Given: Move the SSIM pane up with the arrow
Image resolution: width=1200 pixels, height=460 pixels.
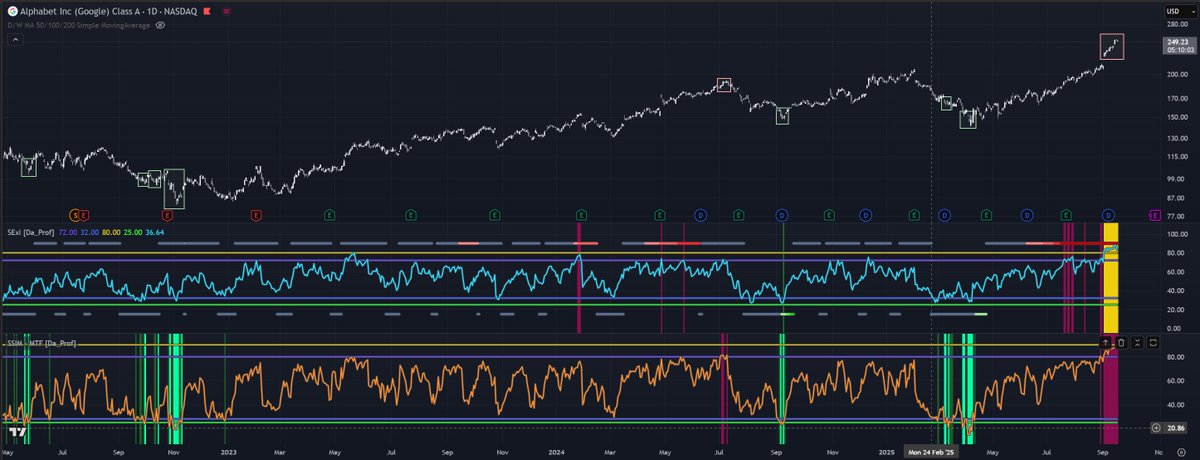Looking at the screenshot, I should click(x=1105, y=342).
